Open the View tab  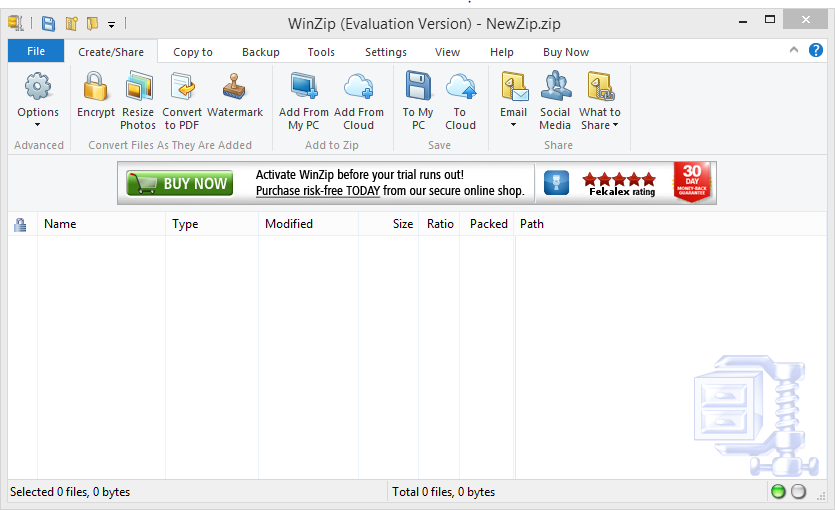click(x=447, y=52)
